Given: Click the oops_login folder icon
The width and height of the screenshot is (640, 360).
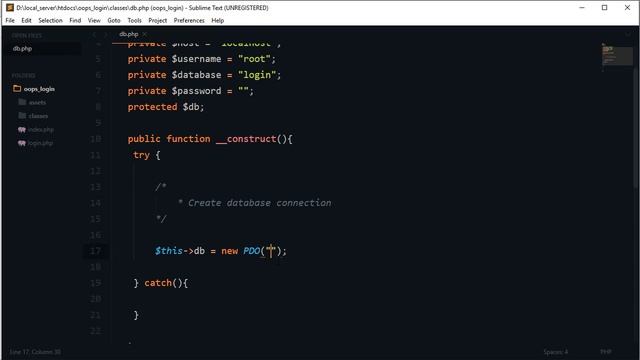Looking at the screenshot, I should tap(17, 89).
